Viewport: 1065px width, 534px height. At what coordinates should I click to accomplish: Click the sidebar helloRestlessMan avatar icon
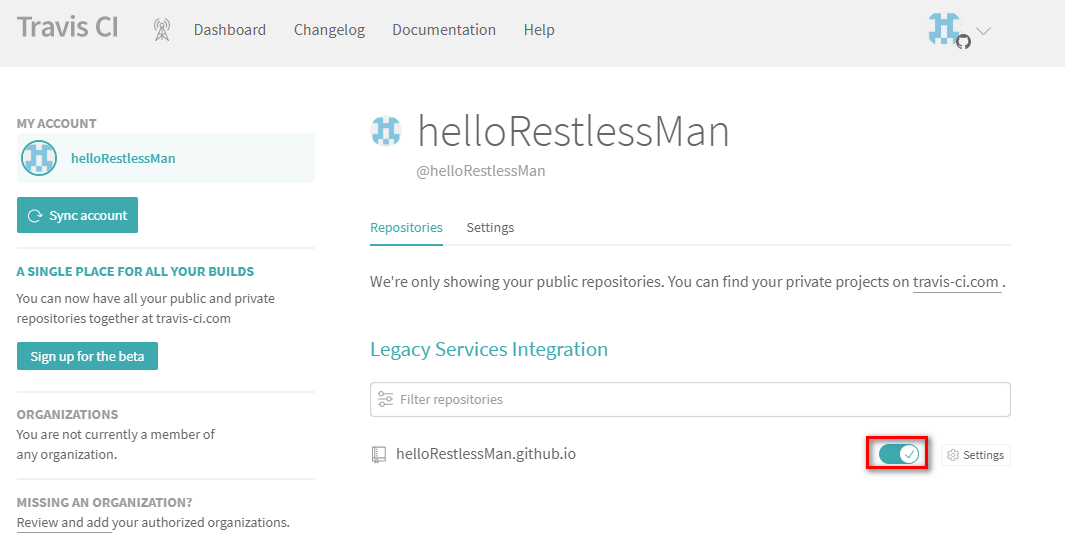tap(40, 158)
